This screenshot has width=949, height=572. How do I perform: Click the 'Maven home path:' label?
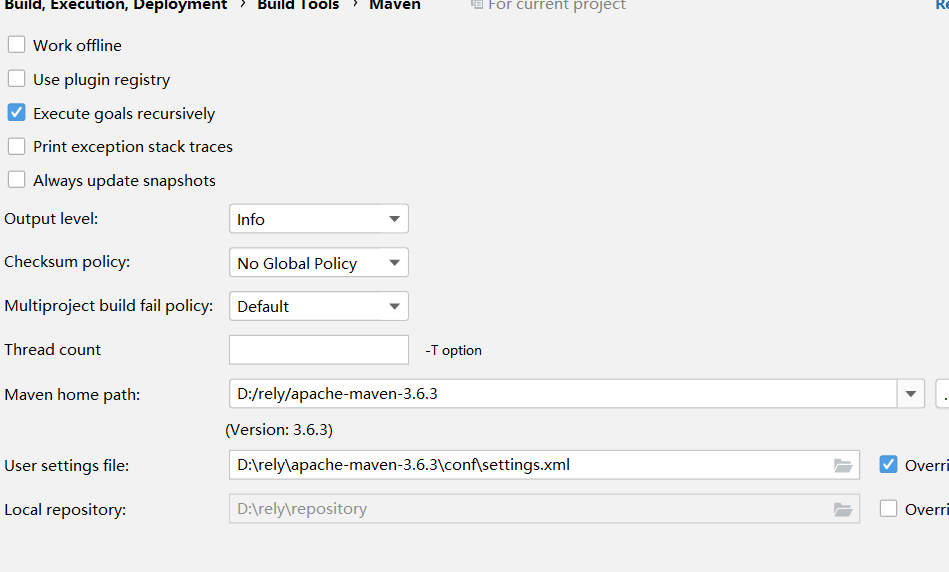click(72, 395)
